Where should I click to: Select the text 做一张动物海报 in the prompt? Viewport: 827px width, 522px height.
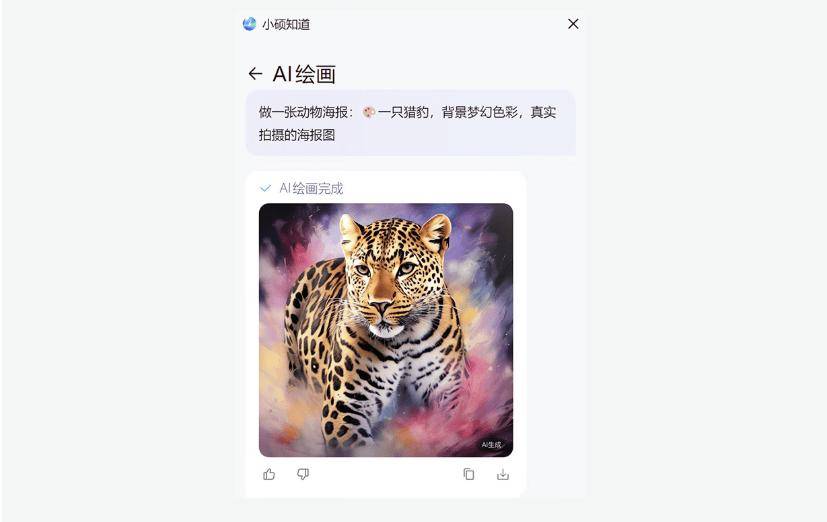(303, 112)
